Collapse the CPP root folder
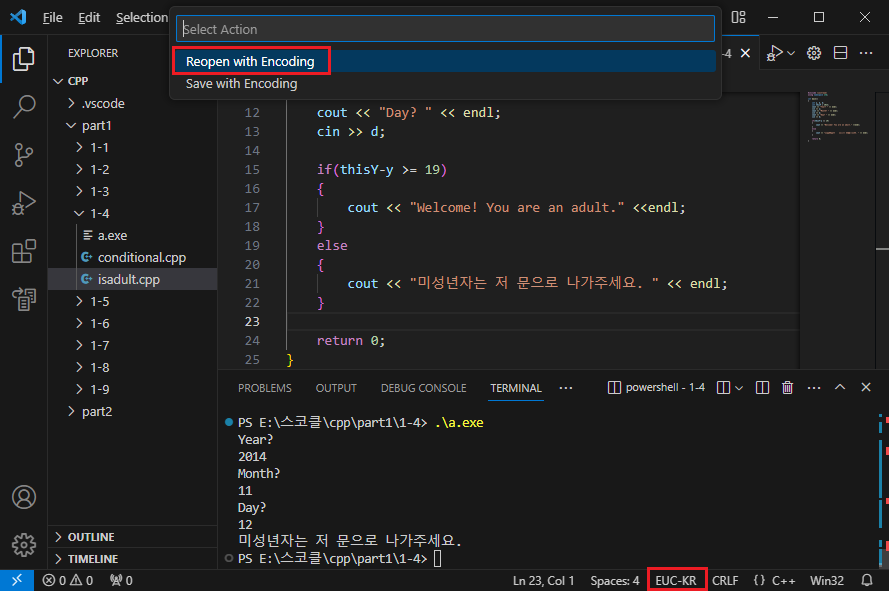 click(x=133, y=81)
